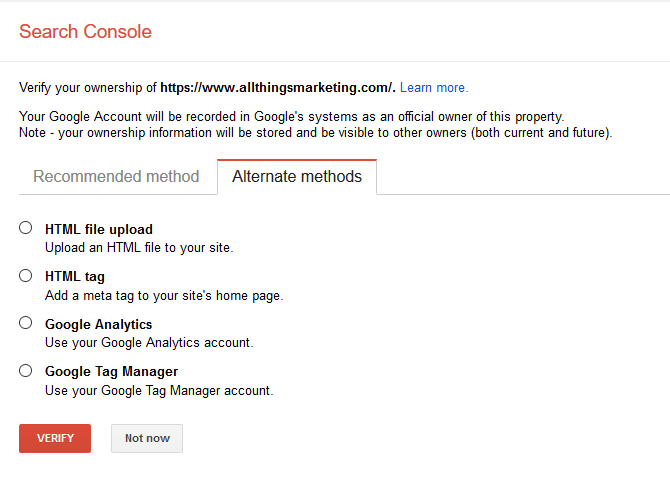Open the Alternate methods tab
This screenshot has width=670, height=491.
coord(297,176)
